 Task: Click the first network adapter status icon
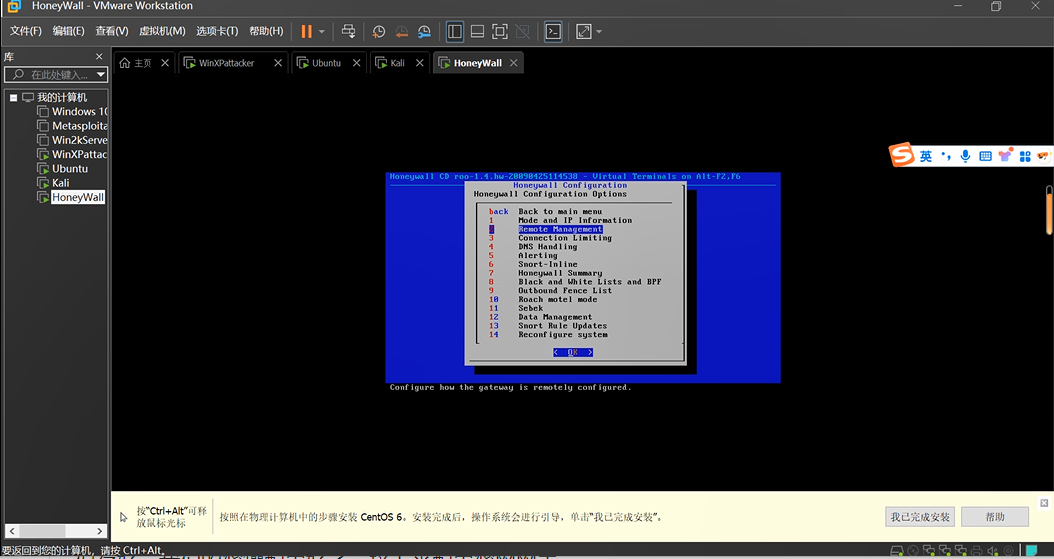pyautogui.click(x=930, y=552)
